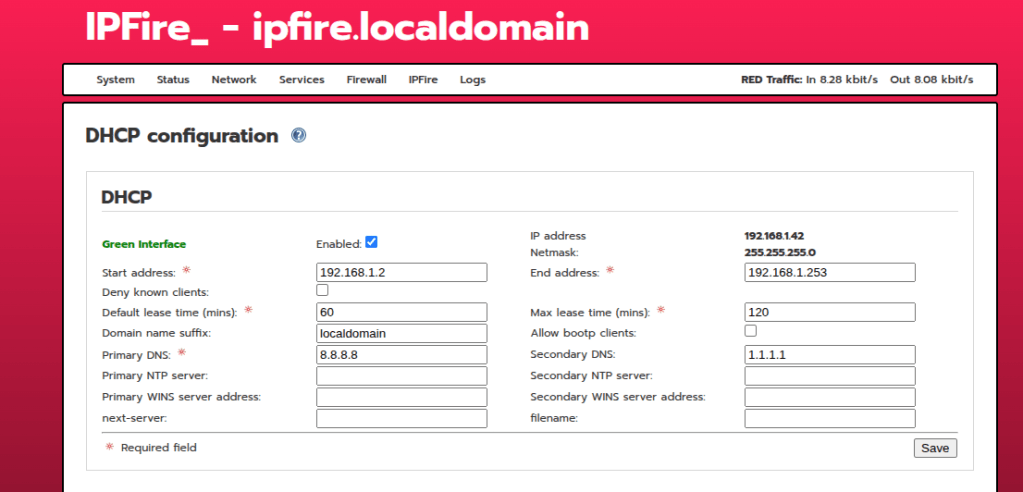The image size is (1023, 492).
Task: Click the Primary DNS input box
Action: pos(401,354)
